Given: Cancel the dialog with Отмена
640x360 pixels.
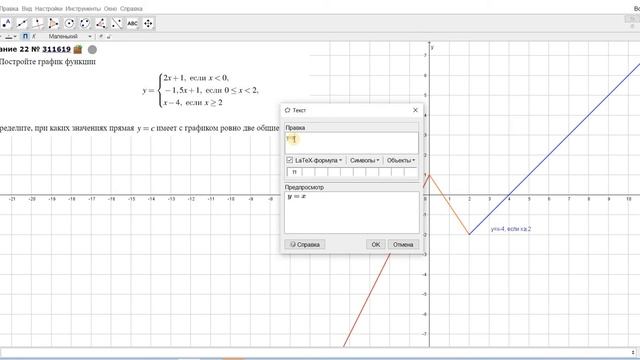Looking at the screenshot, I should point(403,244).
